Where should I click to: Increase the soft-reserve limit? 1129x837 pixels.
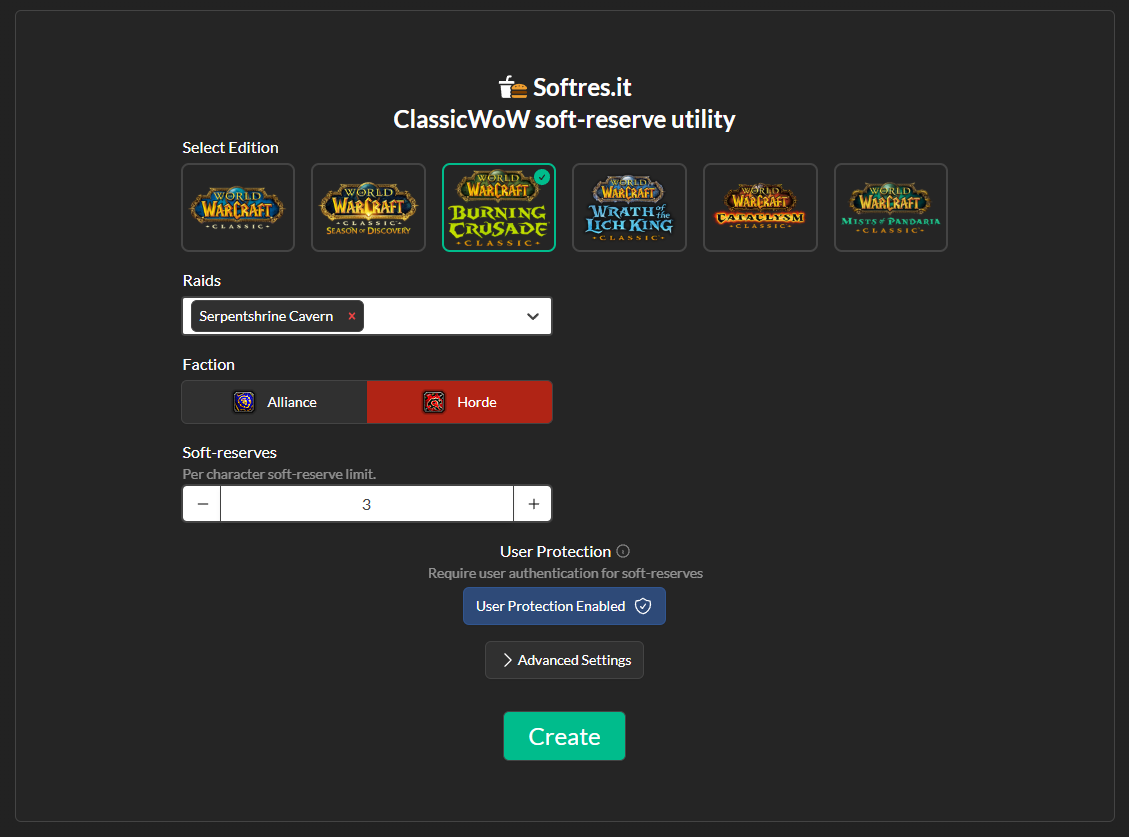[x=534, y=503]
